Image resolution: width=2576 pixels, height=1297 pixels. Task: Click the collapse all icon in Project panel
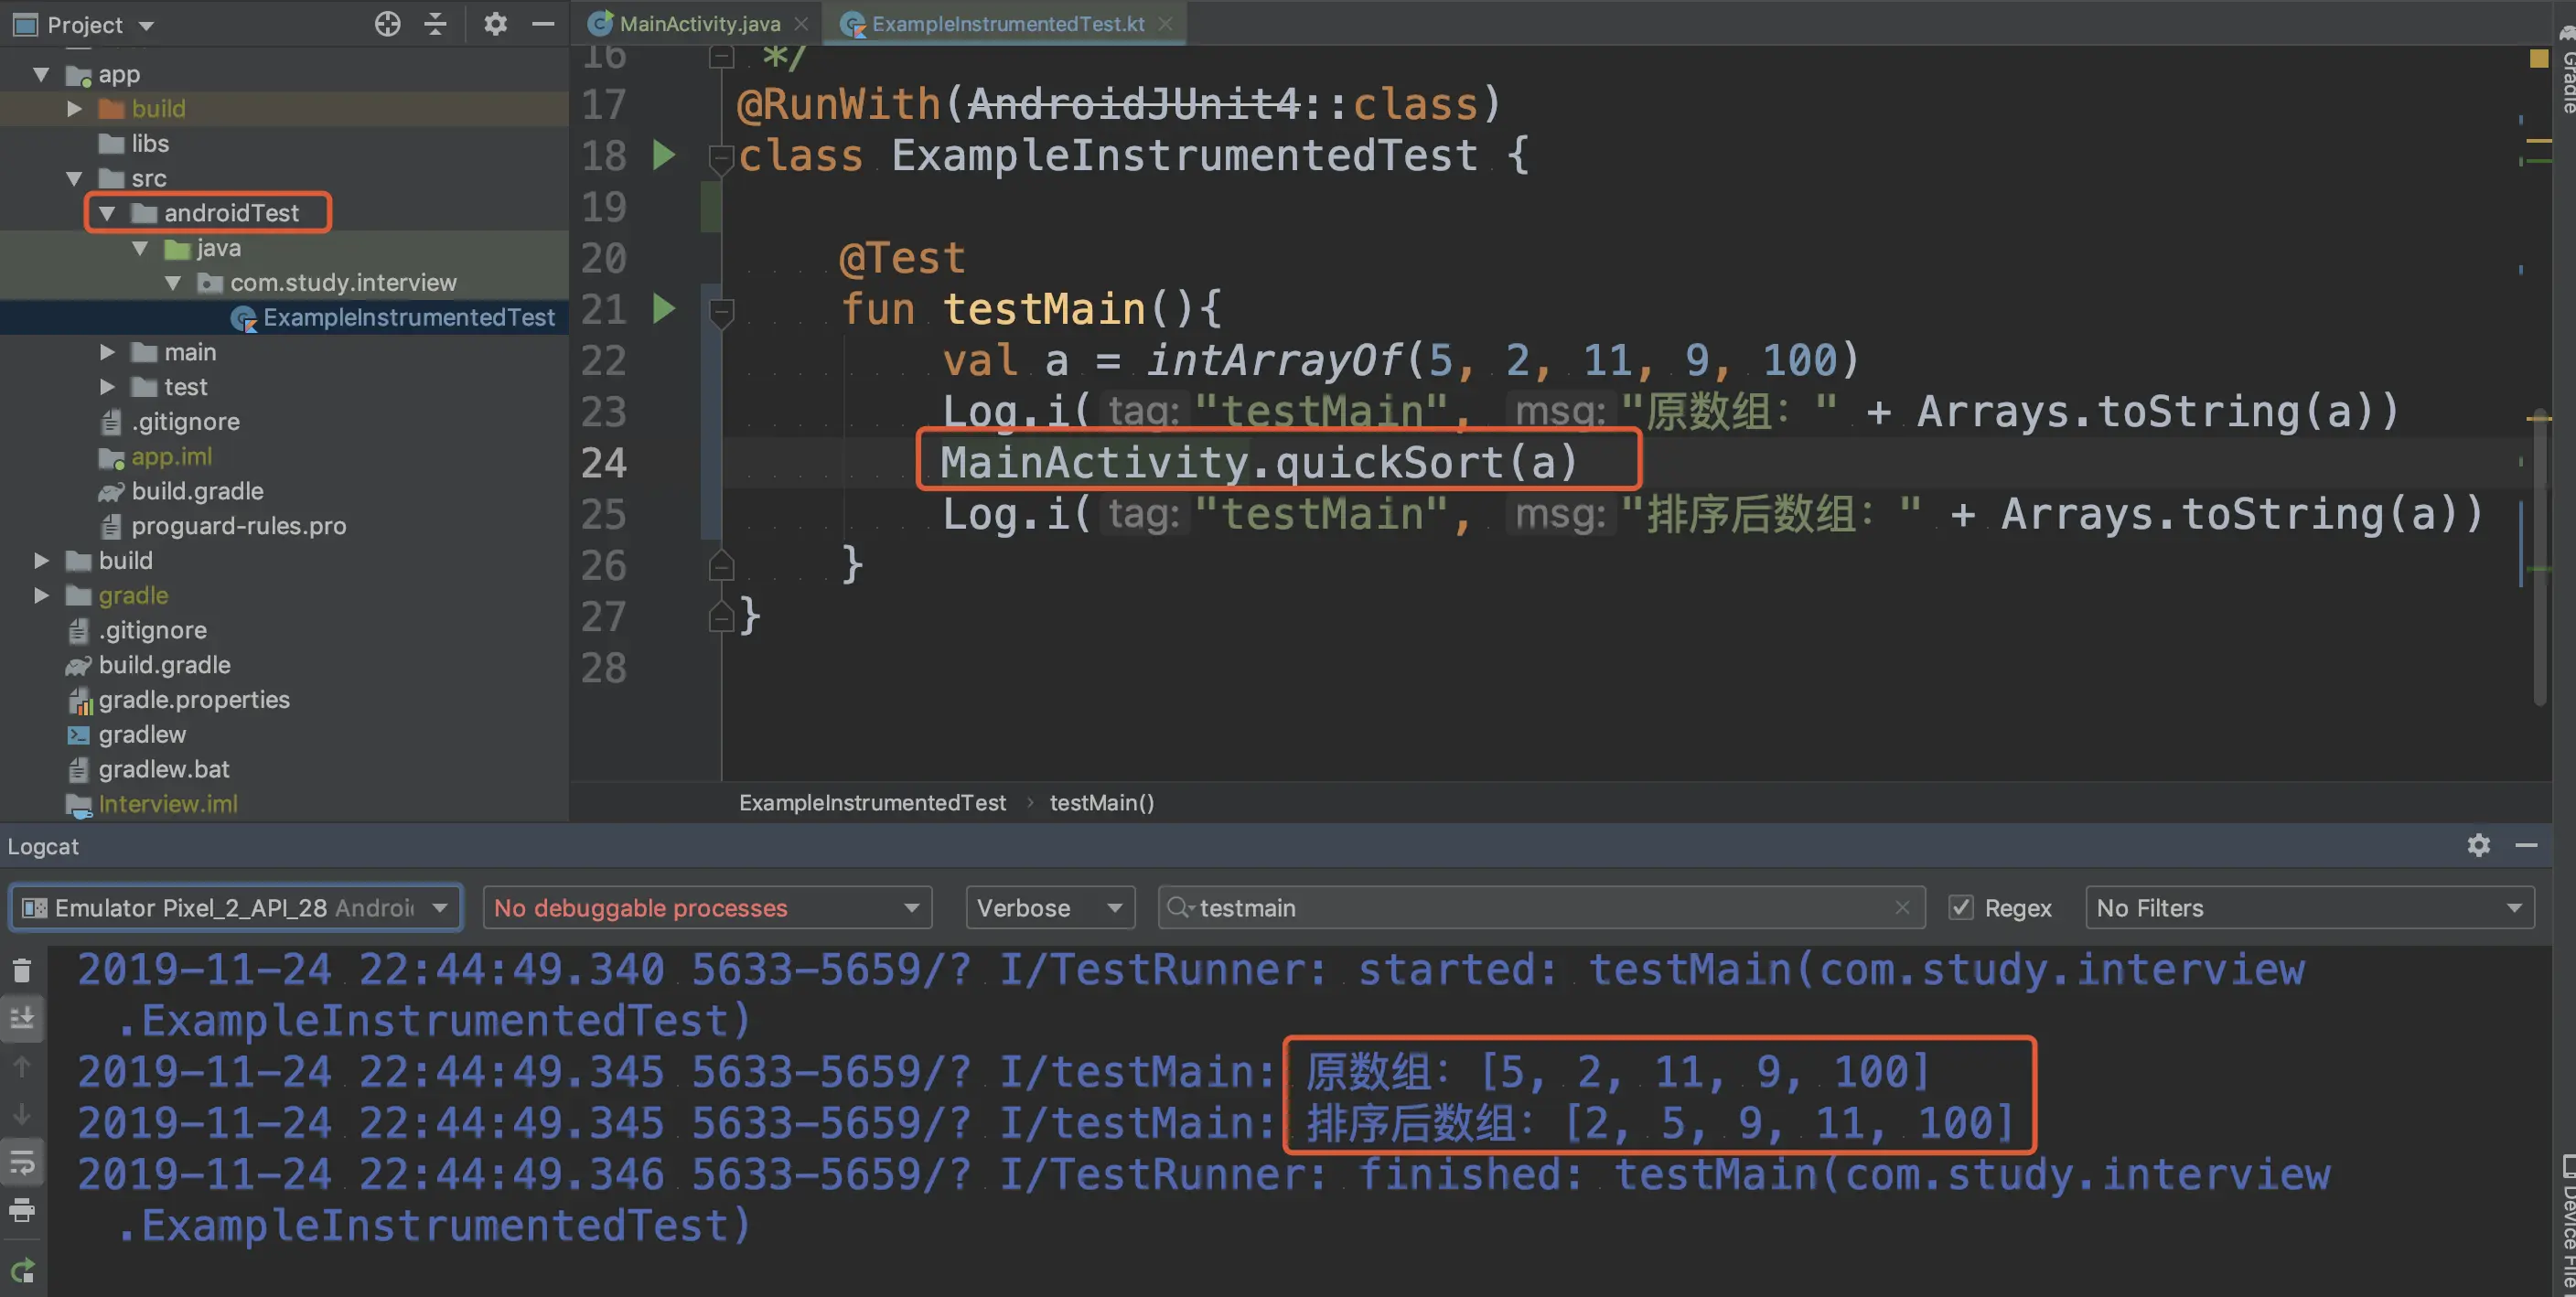[x=435, y=24]
